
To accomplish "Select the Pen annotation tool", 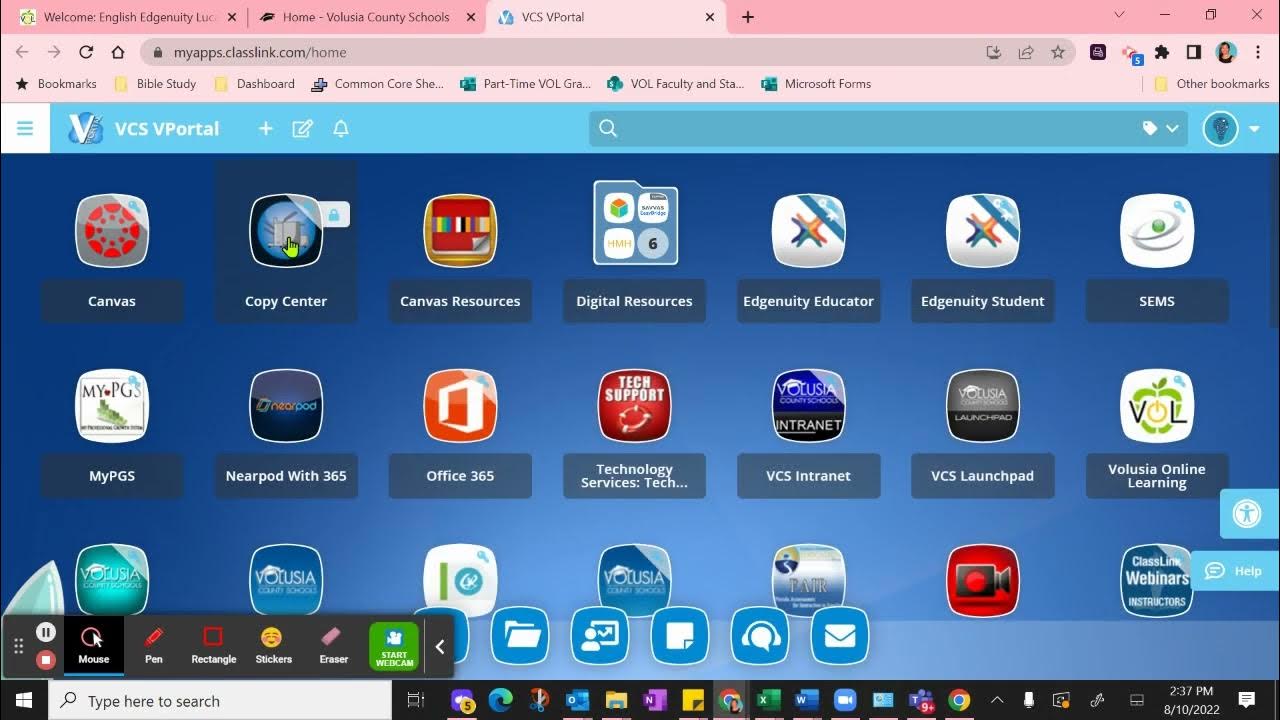I will pyautogui.click(x=154, y=645).
